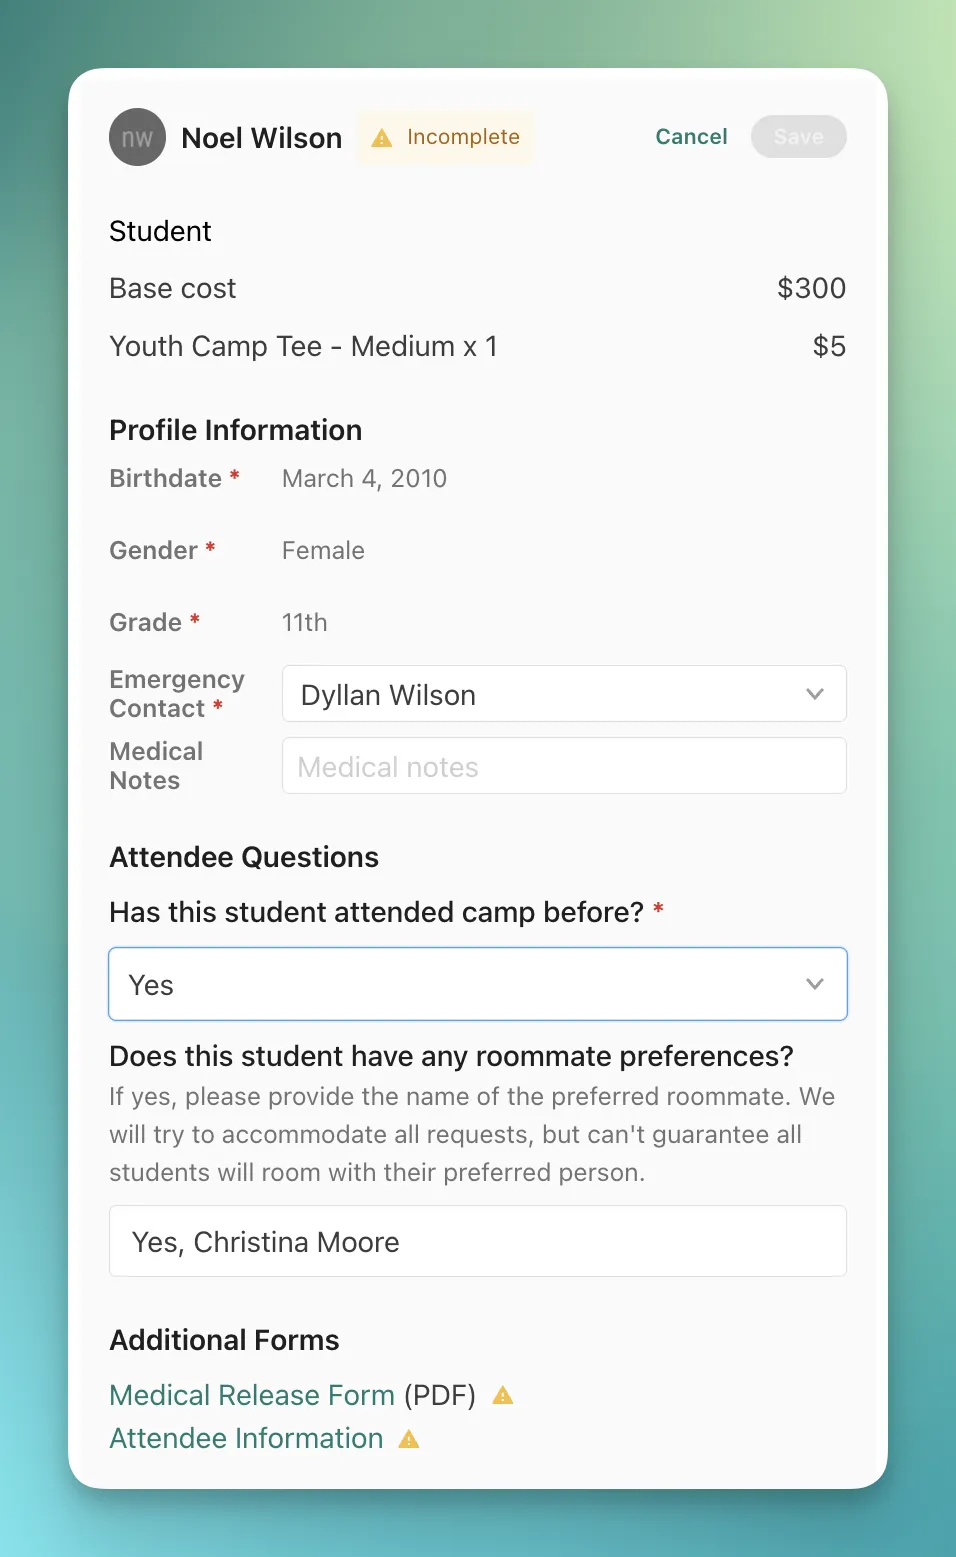Open the Medical Release Form link
Screen dimensions: 956x1557
tap(252, 1395)
